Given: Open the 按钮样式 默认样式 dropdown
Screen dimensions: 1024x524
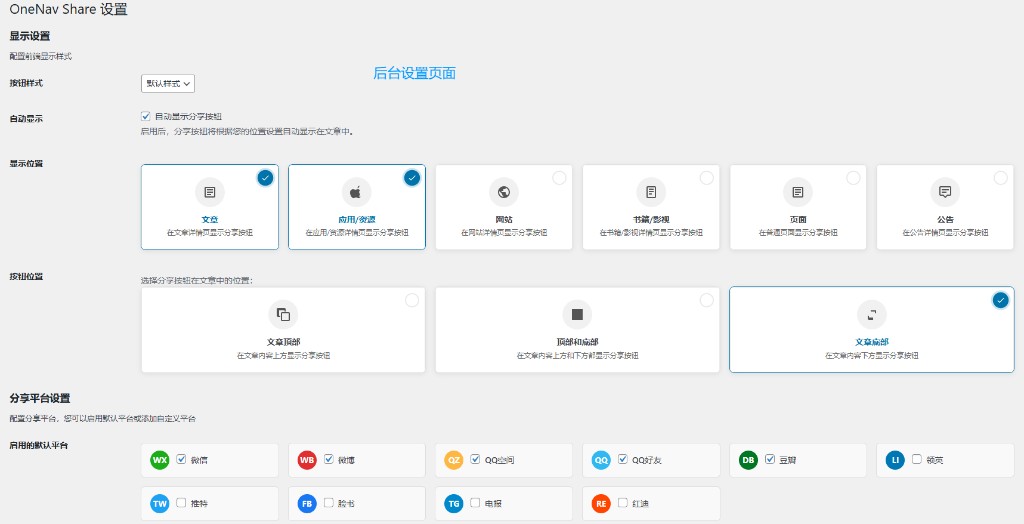Looking at the screenshot, I should click(168, 84).
